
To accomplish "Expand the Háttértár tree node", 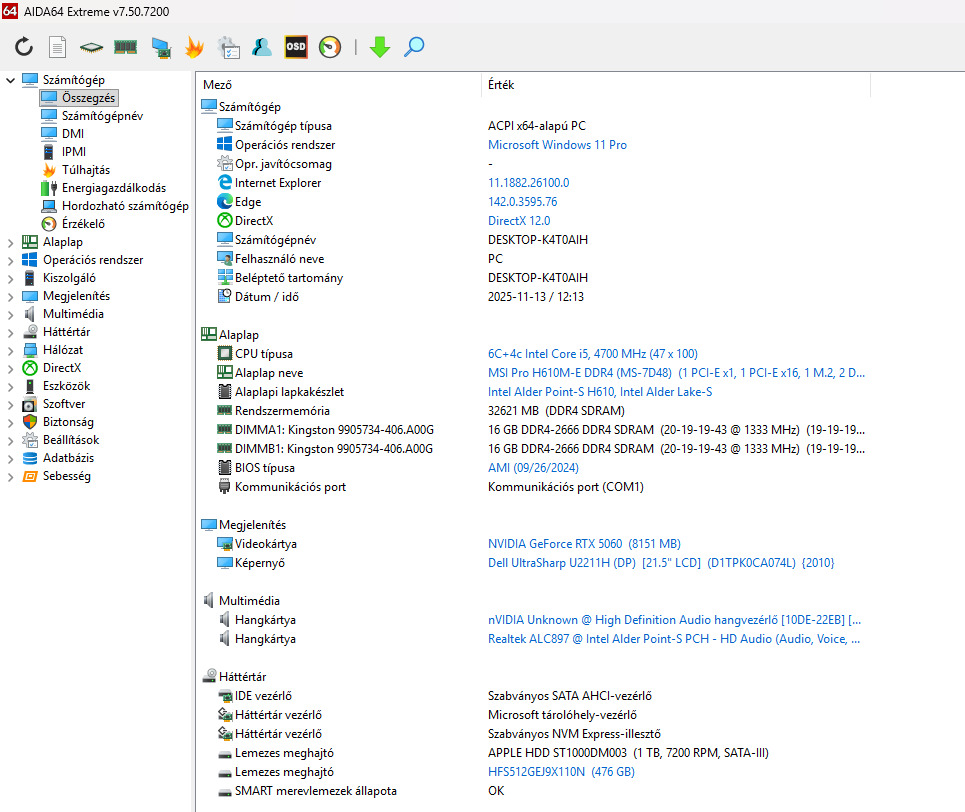I will click(10, 332).
